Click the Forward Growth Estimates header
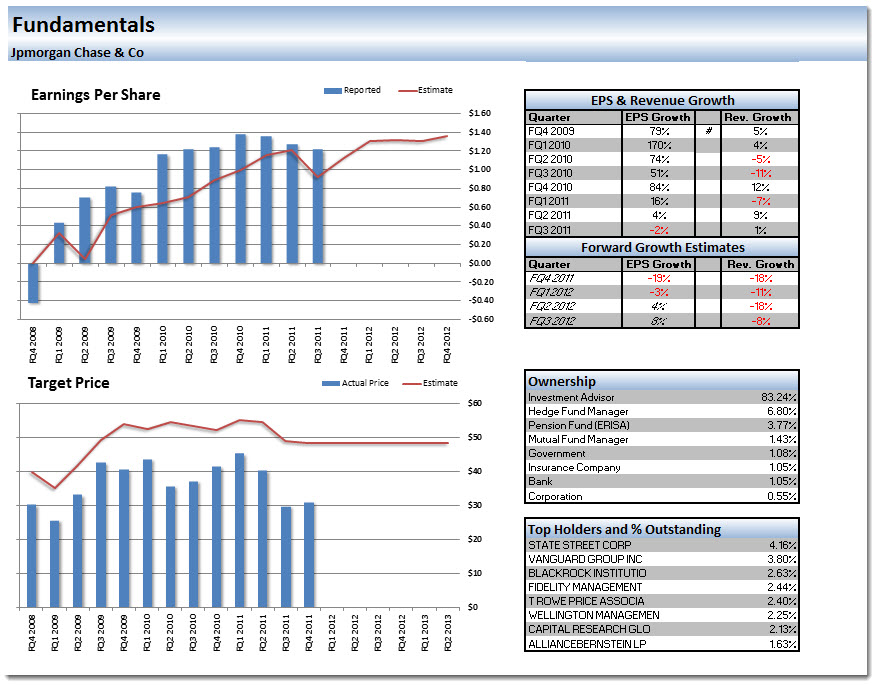 coord(662,248)
